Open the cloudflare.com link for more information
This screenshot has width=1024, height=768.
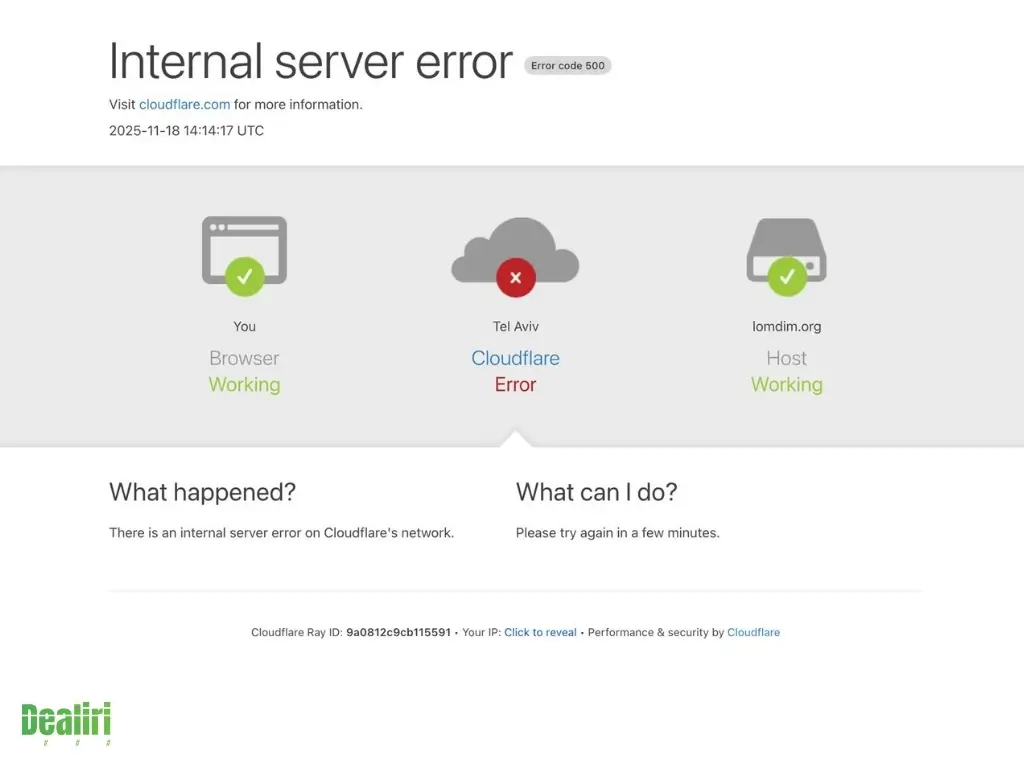point(184,104)
